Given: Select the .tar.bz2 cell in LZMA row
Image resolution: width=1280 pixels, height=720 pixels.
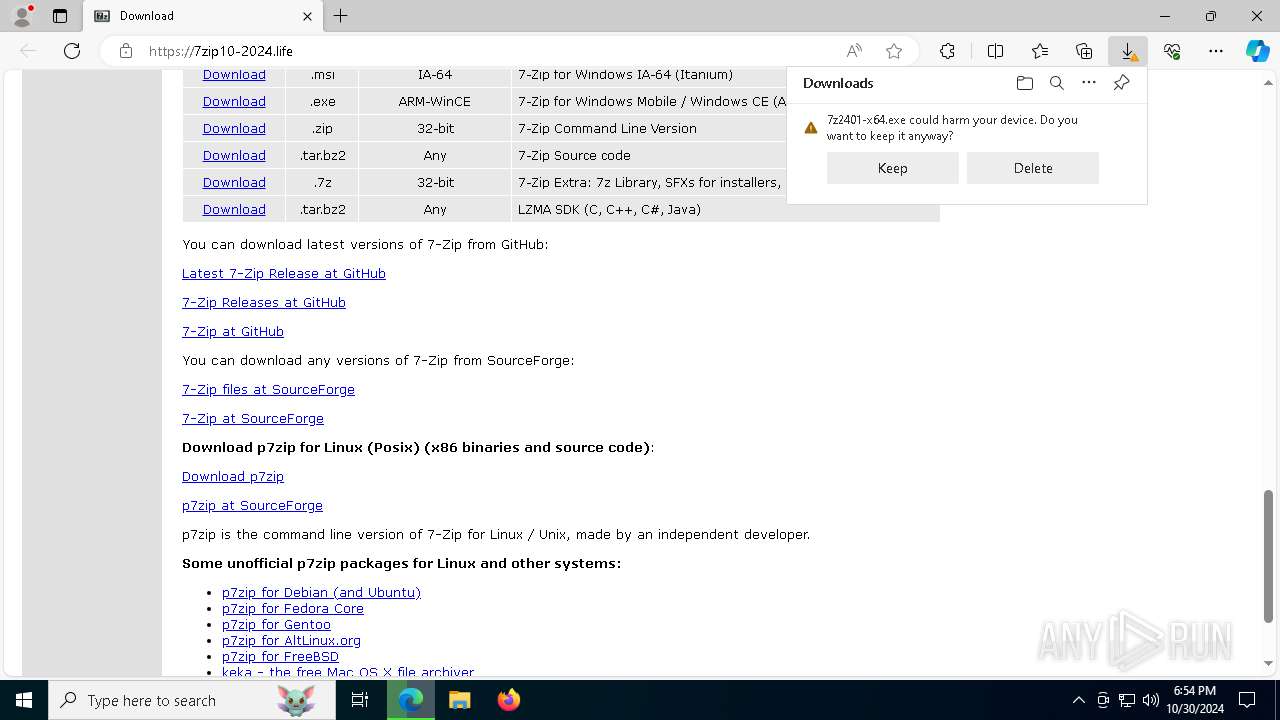Looking at the screenshot, I should pyautogui.click(x=322, y=210).
